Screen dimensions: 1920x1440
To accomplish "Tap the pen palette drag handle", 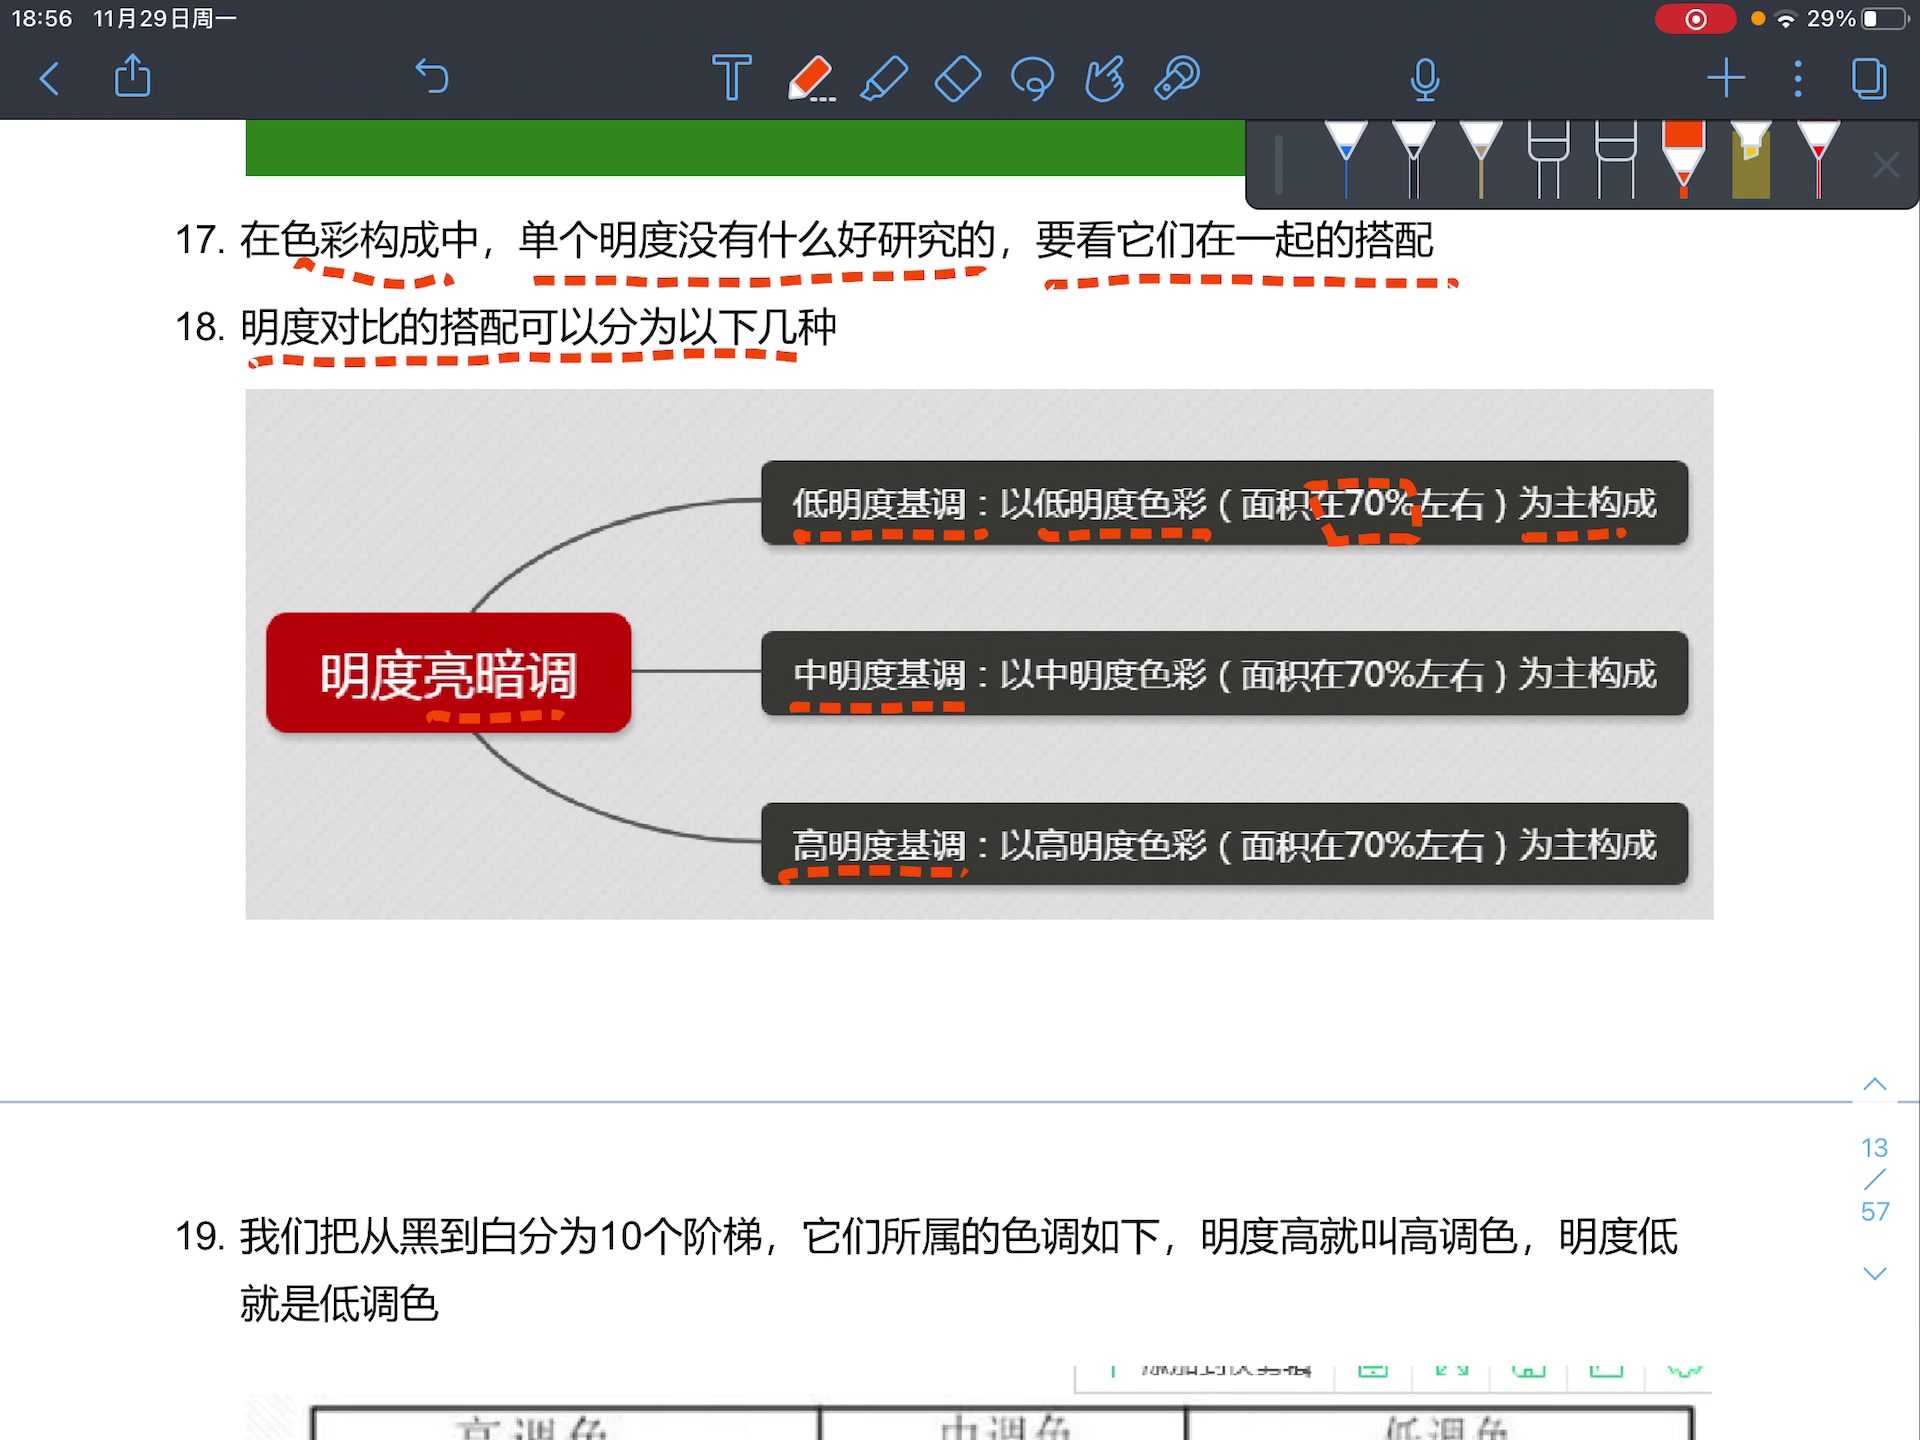I will coord(1278,165).
